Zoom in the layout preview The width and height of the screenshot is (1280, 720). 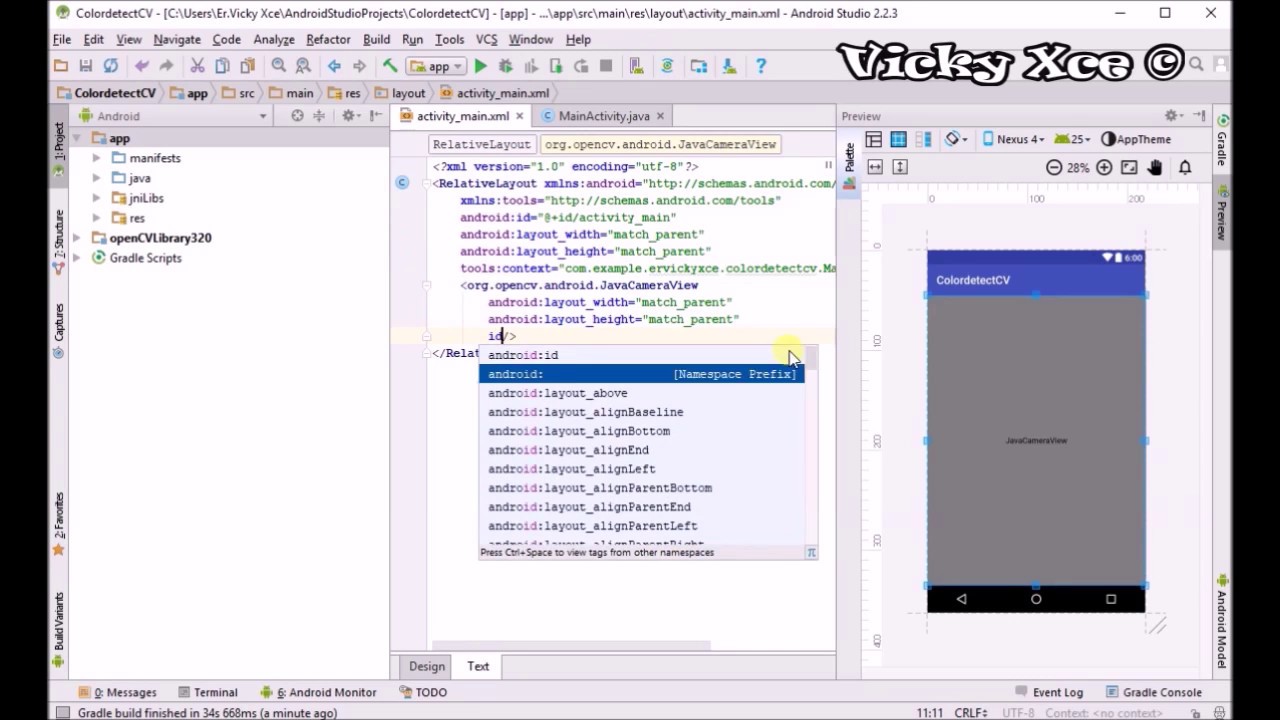[1104, 168]
